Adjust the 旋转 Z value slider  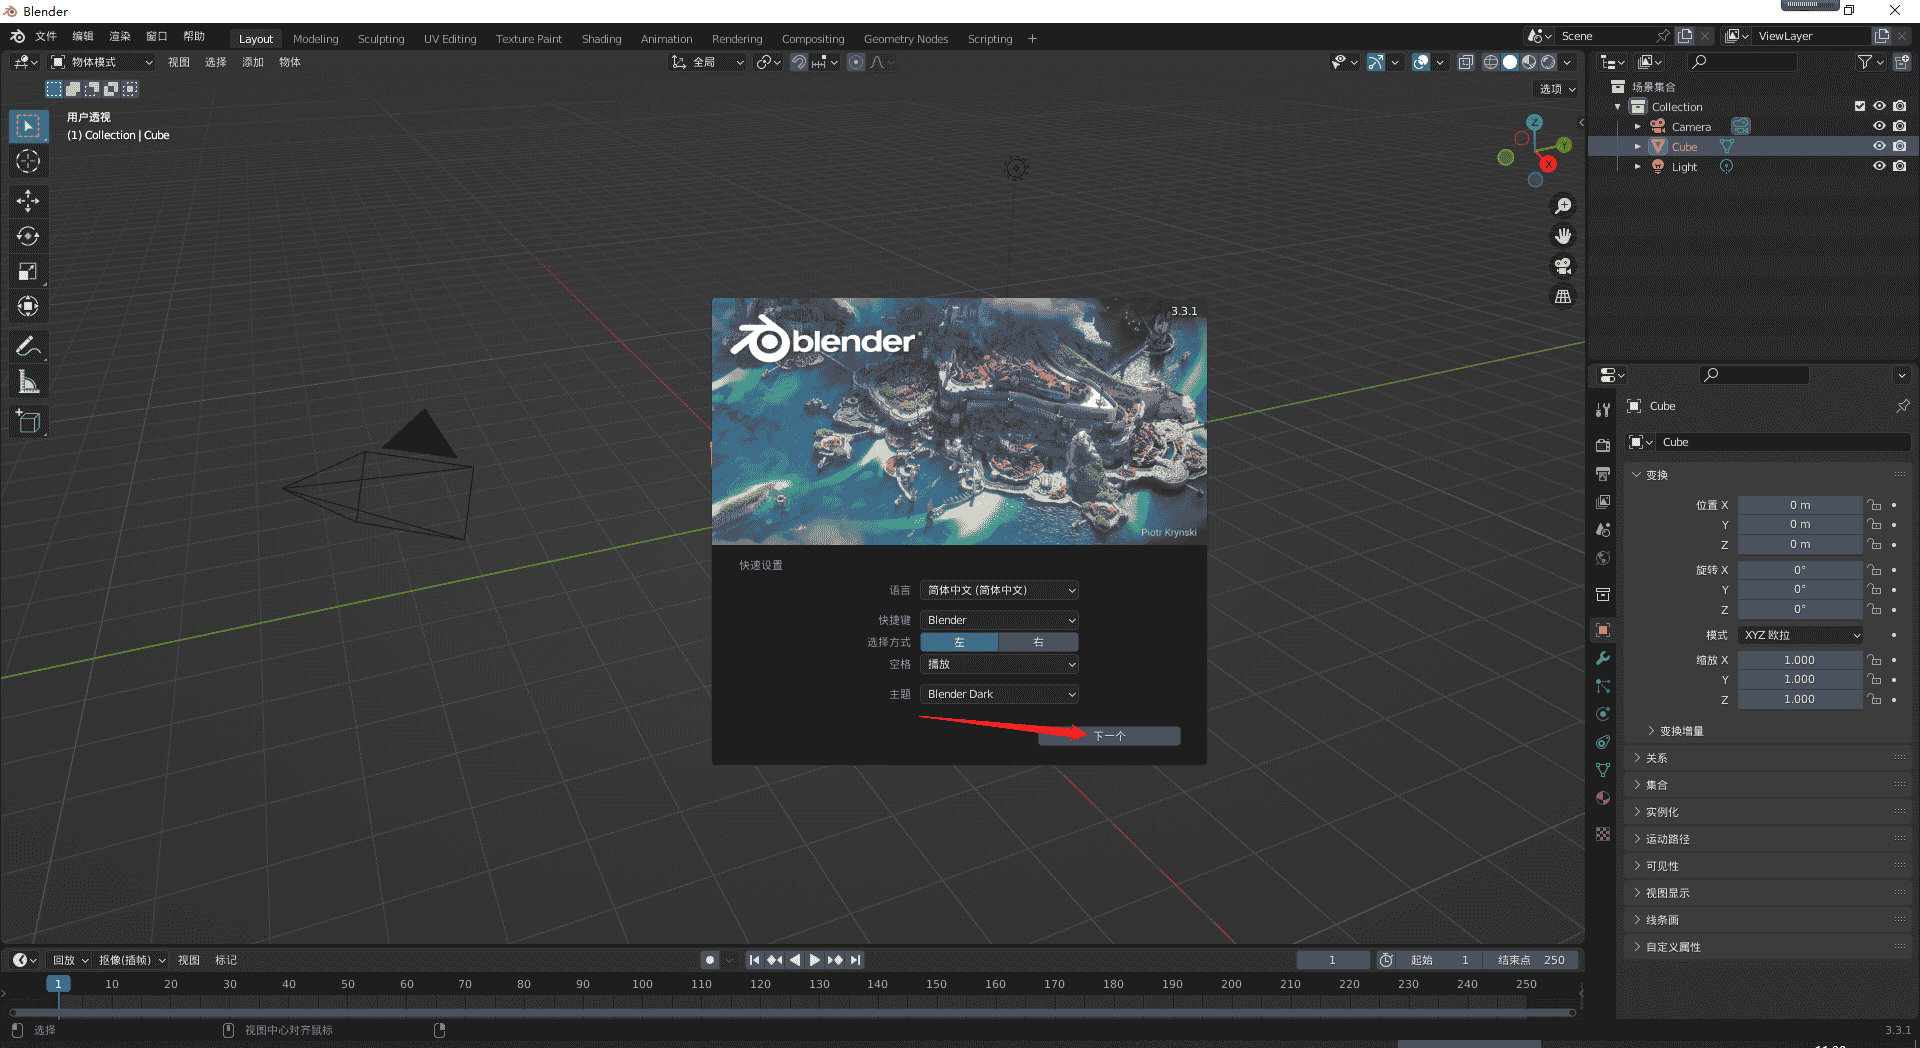pyautogui.click(x=1800, y=609)
